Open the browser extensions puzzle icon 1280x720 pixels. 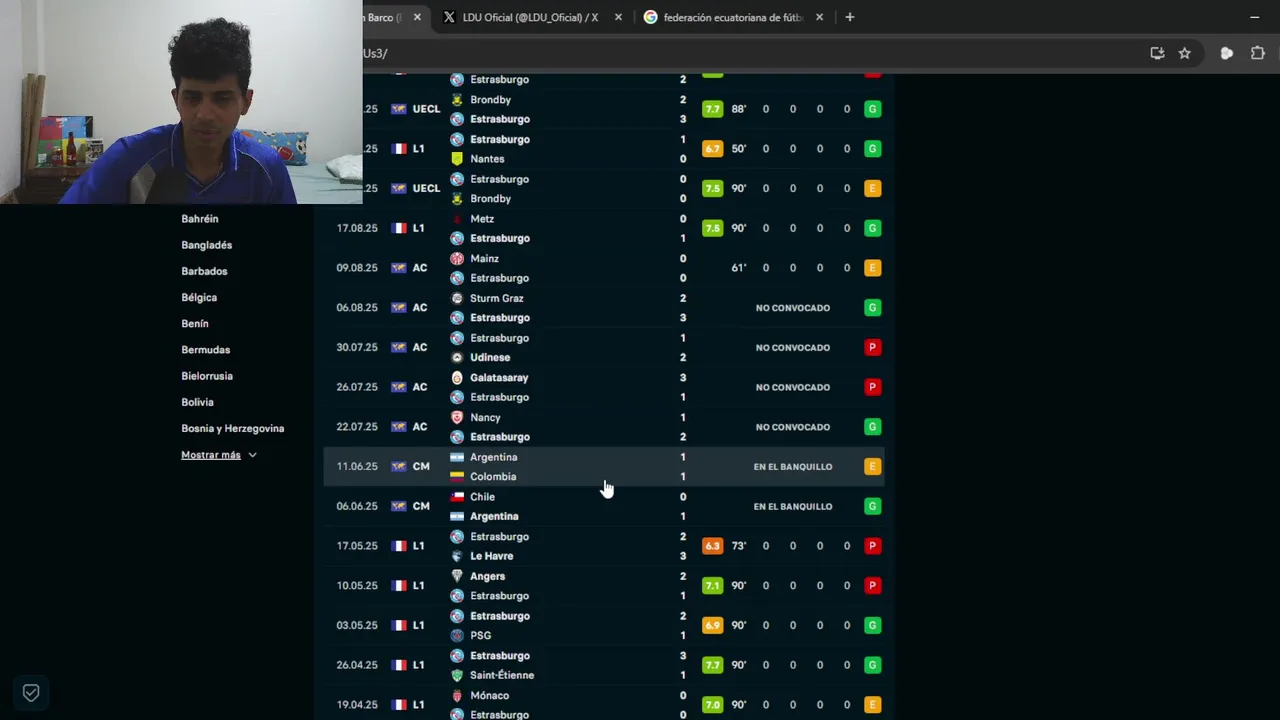coord(1258,53)
